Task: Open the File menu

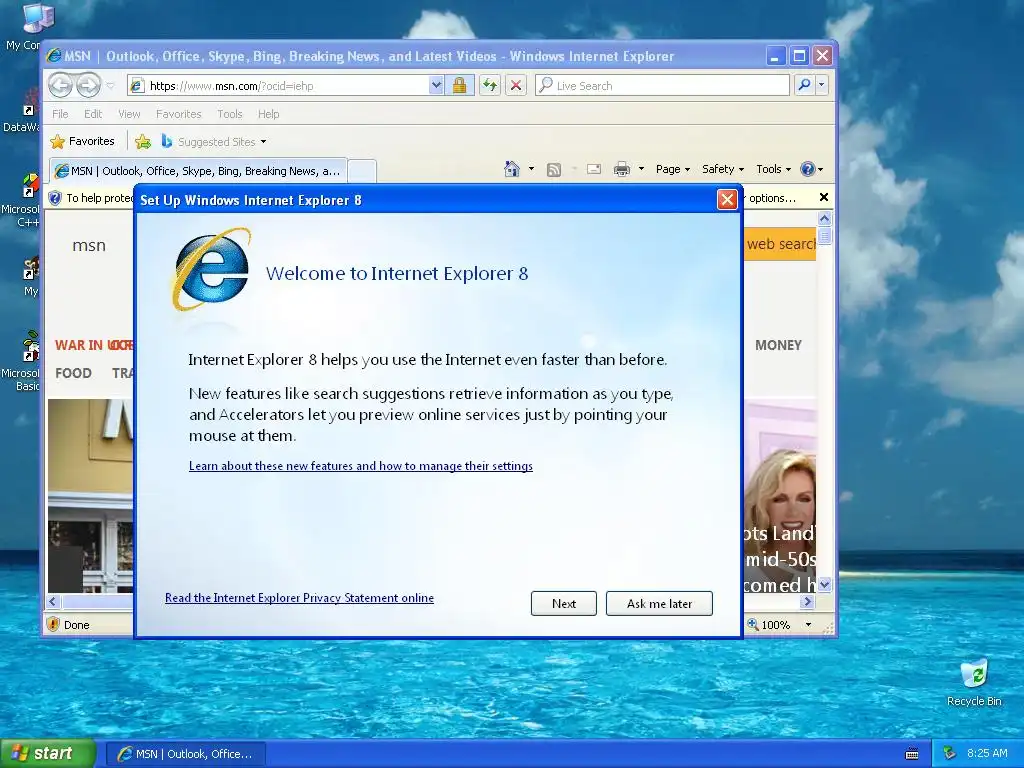Action: (x=60, y=114)
